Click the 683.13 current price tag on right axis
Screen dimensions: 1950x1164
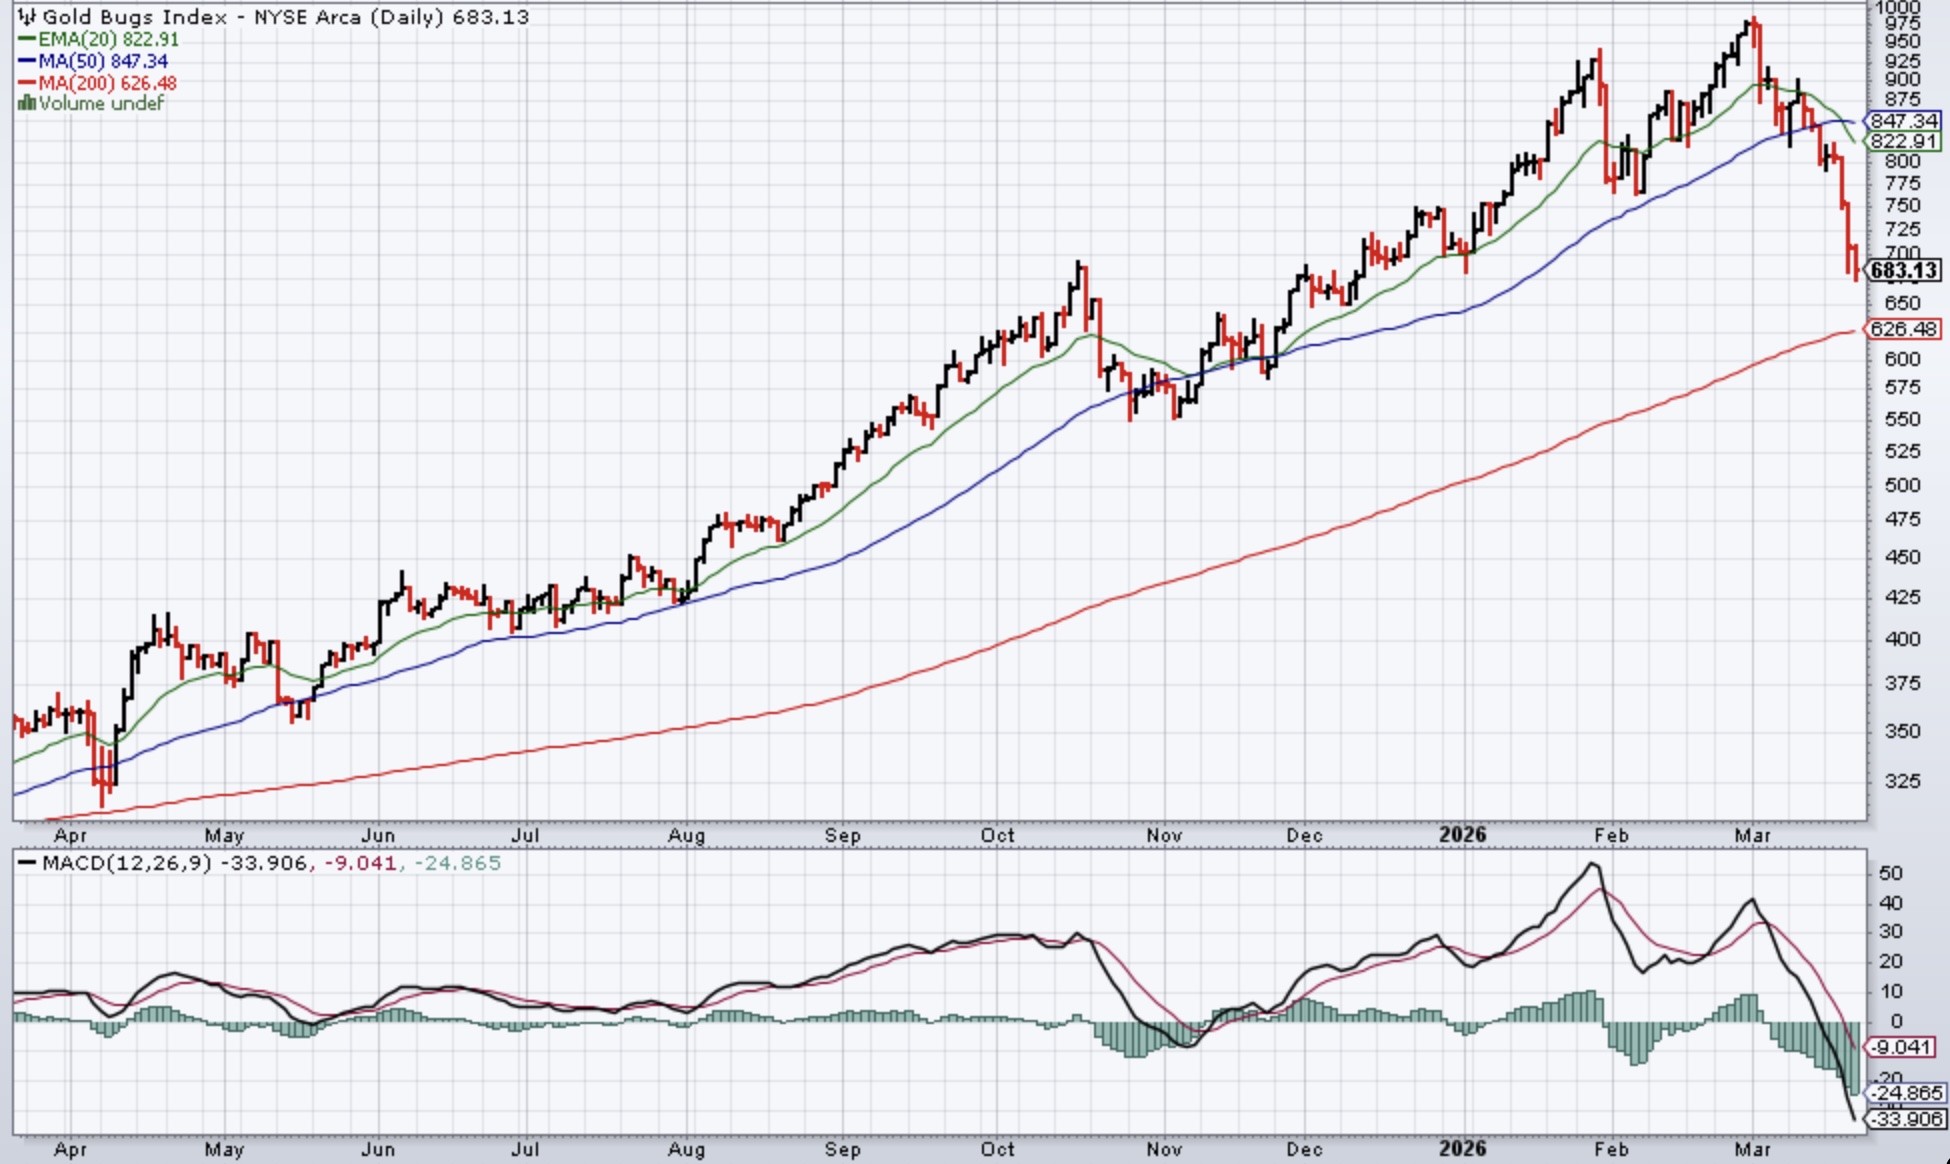click(1904, 271)
